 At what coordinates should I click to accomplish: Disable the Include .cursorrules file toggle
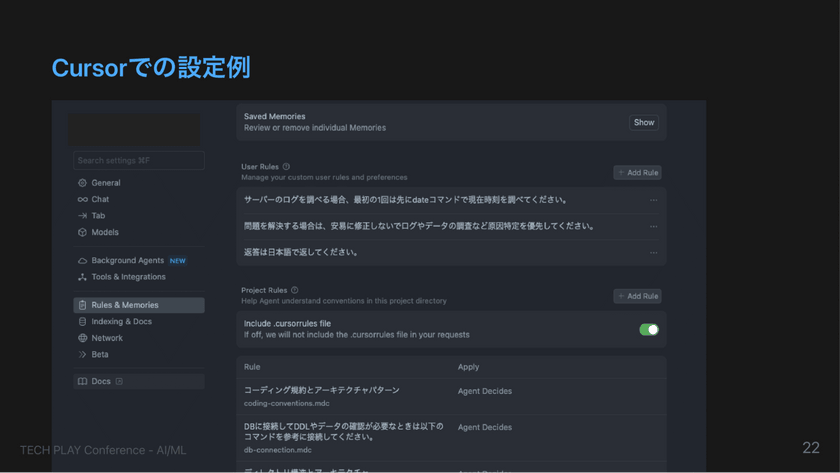(649, 329)
